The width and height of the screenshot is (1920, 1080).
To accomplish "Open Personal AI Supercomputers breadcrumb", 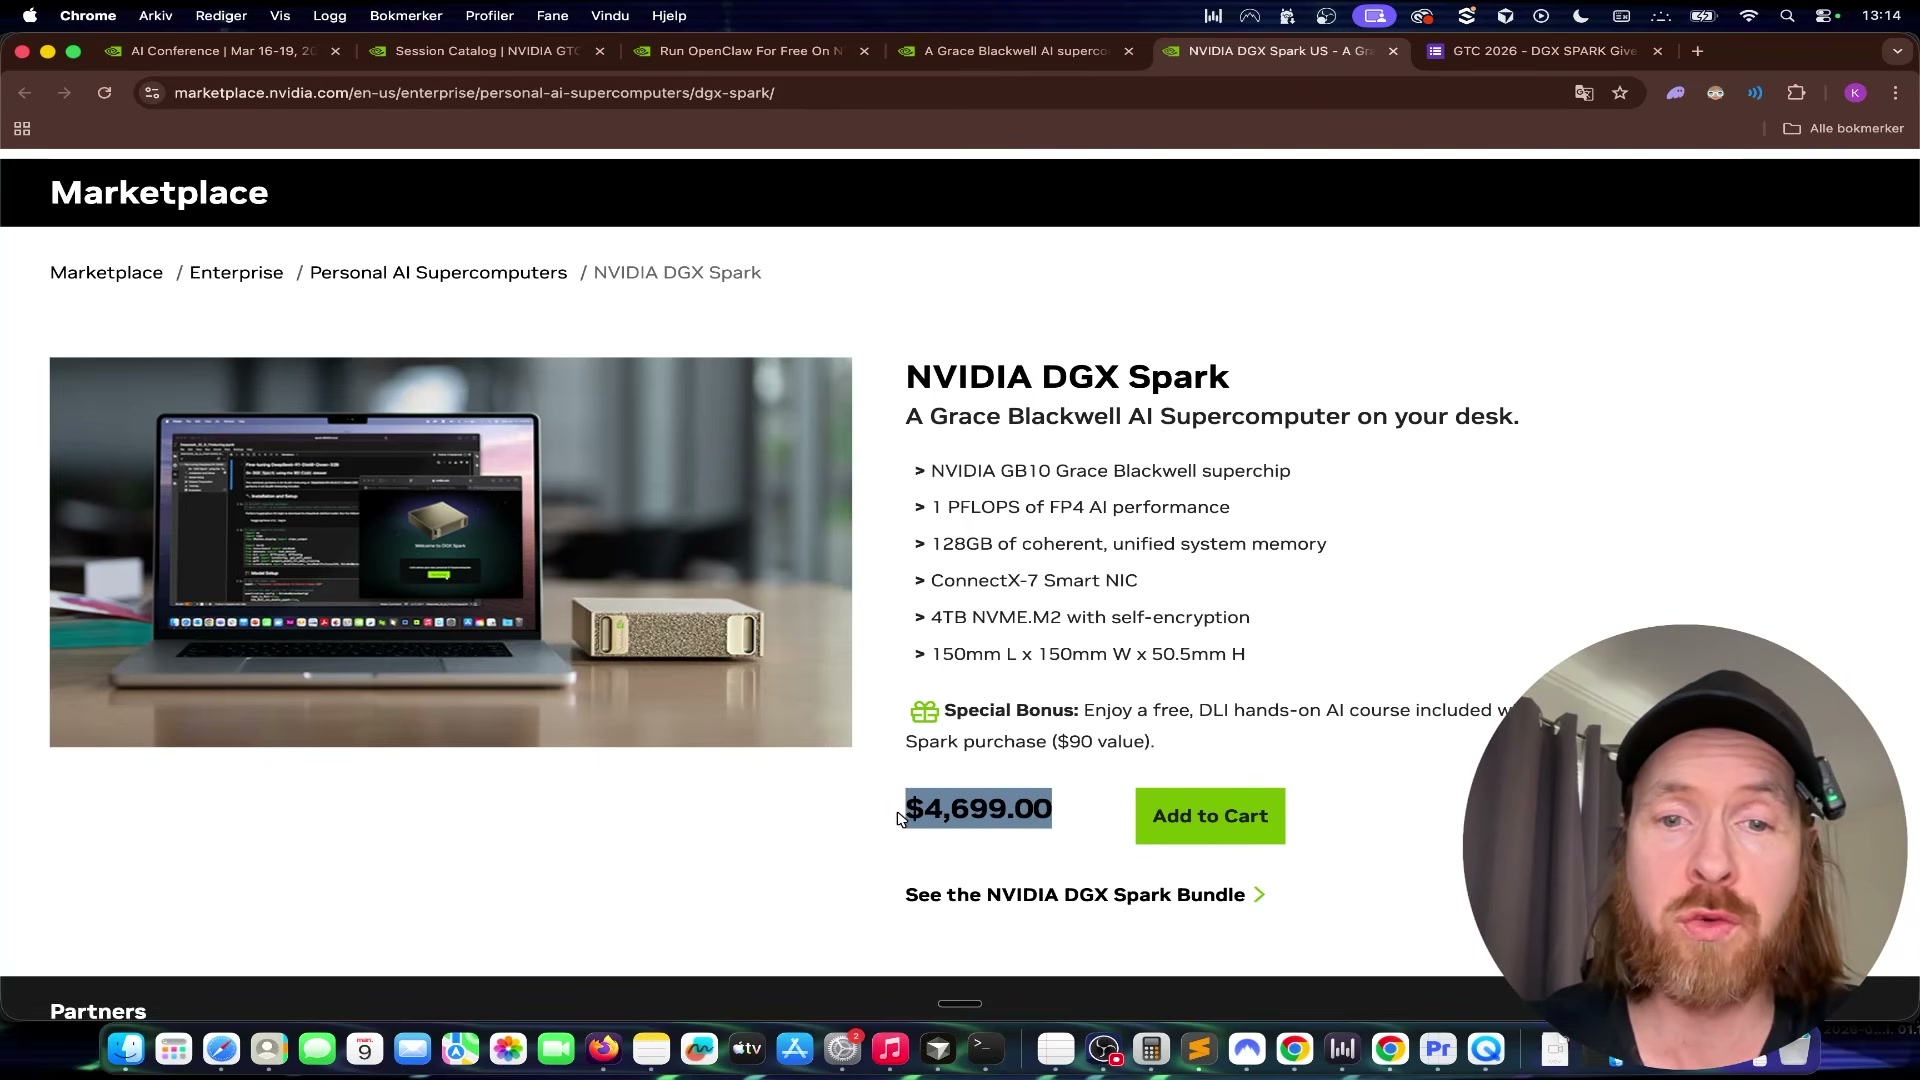I will 438,273.
